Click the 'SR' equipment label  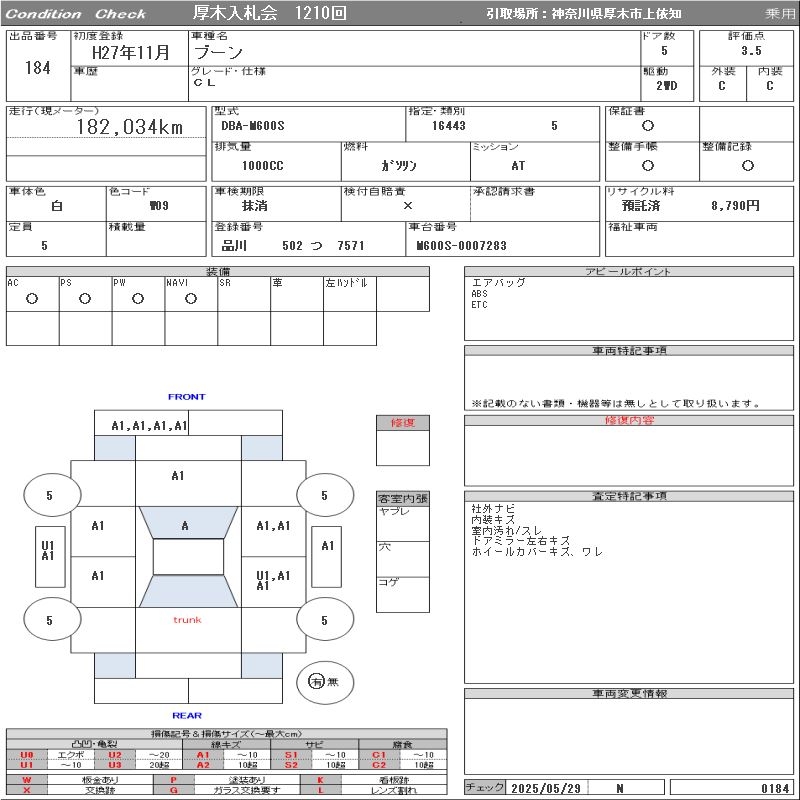click(x=225, y=283)
